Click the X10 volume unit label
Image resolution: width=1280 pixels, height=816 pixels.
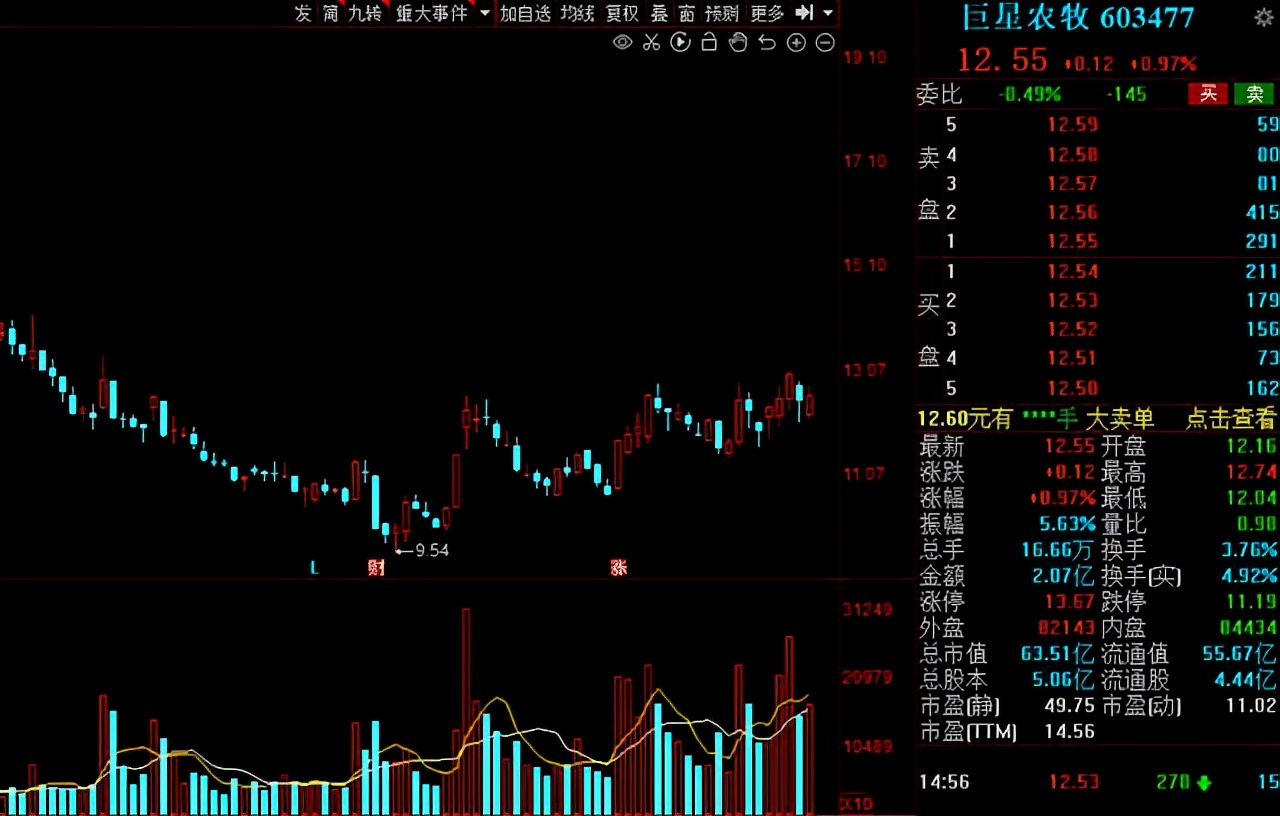coord(856,805)
